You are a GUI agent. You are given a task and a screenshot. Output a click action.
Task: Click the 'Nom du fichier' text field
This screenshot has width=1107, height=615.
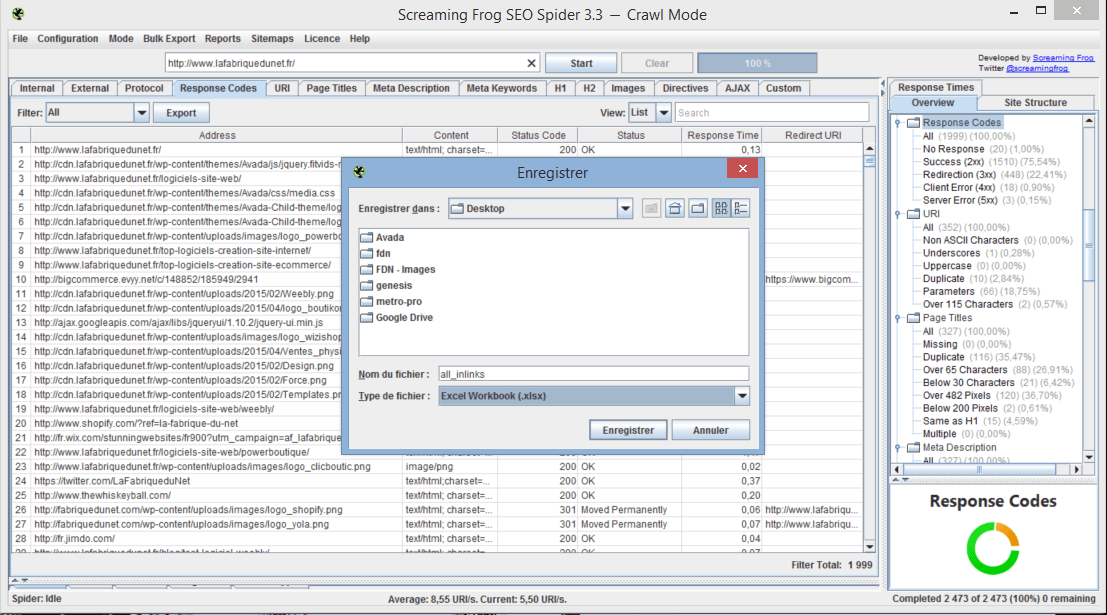tap(593, 374)
